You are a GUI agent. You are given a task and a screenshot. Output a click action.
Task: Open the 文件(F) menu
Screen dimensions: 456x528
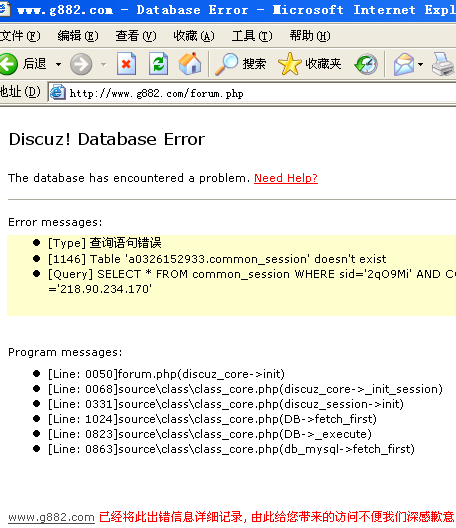click(20, 35)
